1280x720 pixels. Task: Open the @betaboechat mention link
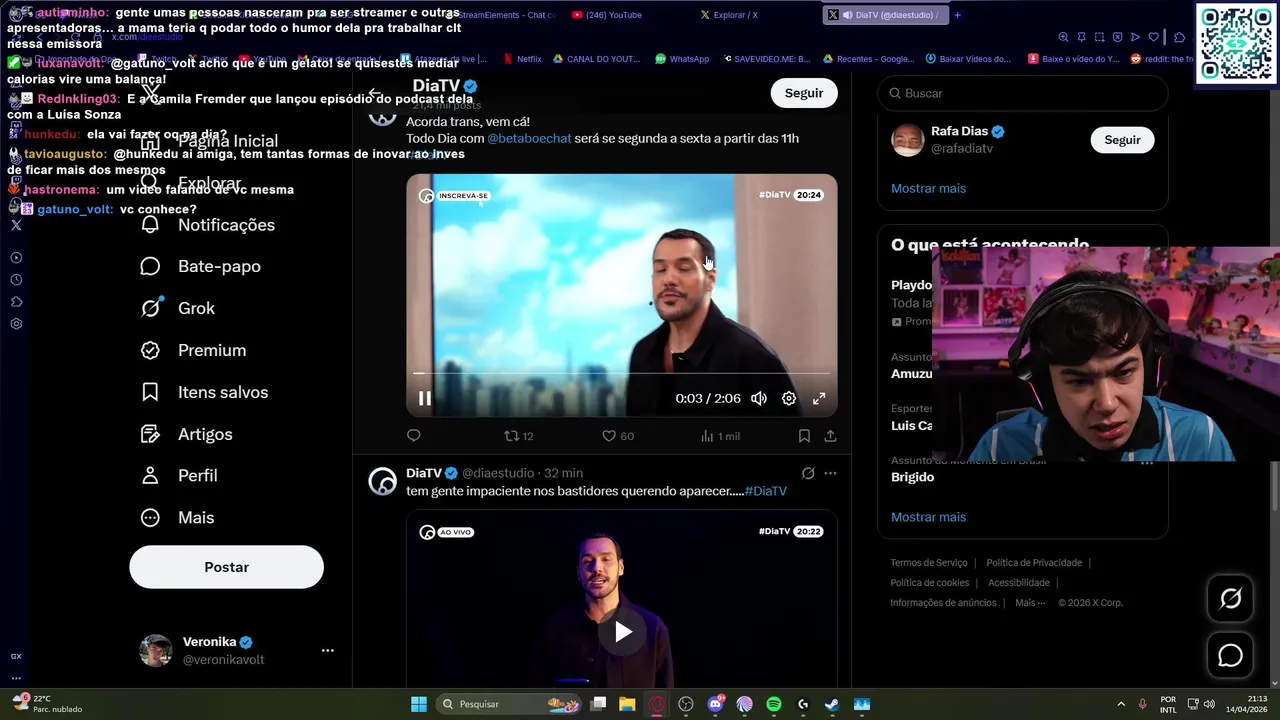pos(529,138)
